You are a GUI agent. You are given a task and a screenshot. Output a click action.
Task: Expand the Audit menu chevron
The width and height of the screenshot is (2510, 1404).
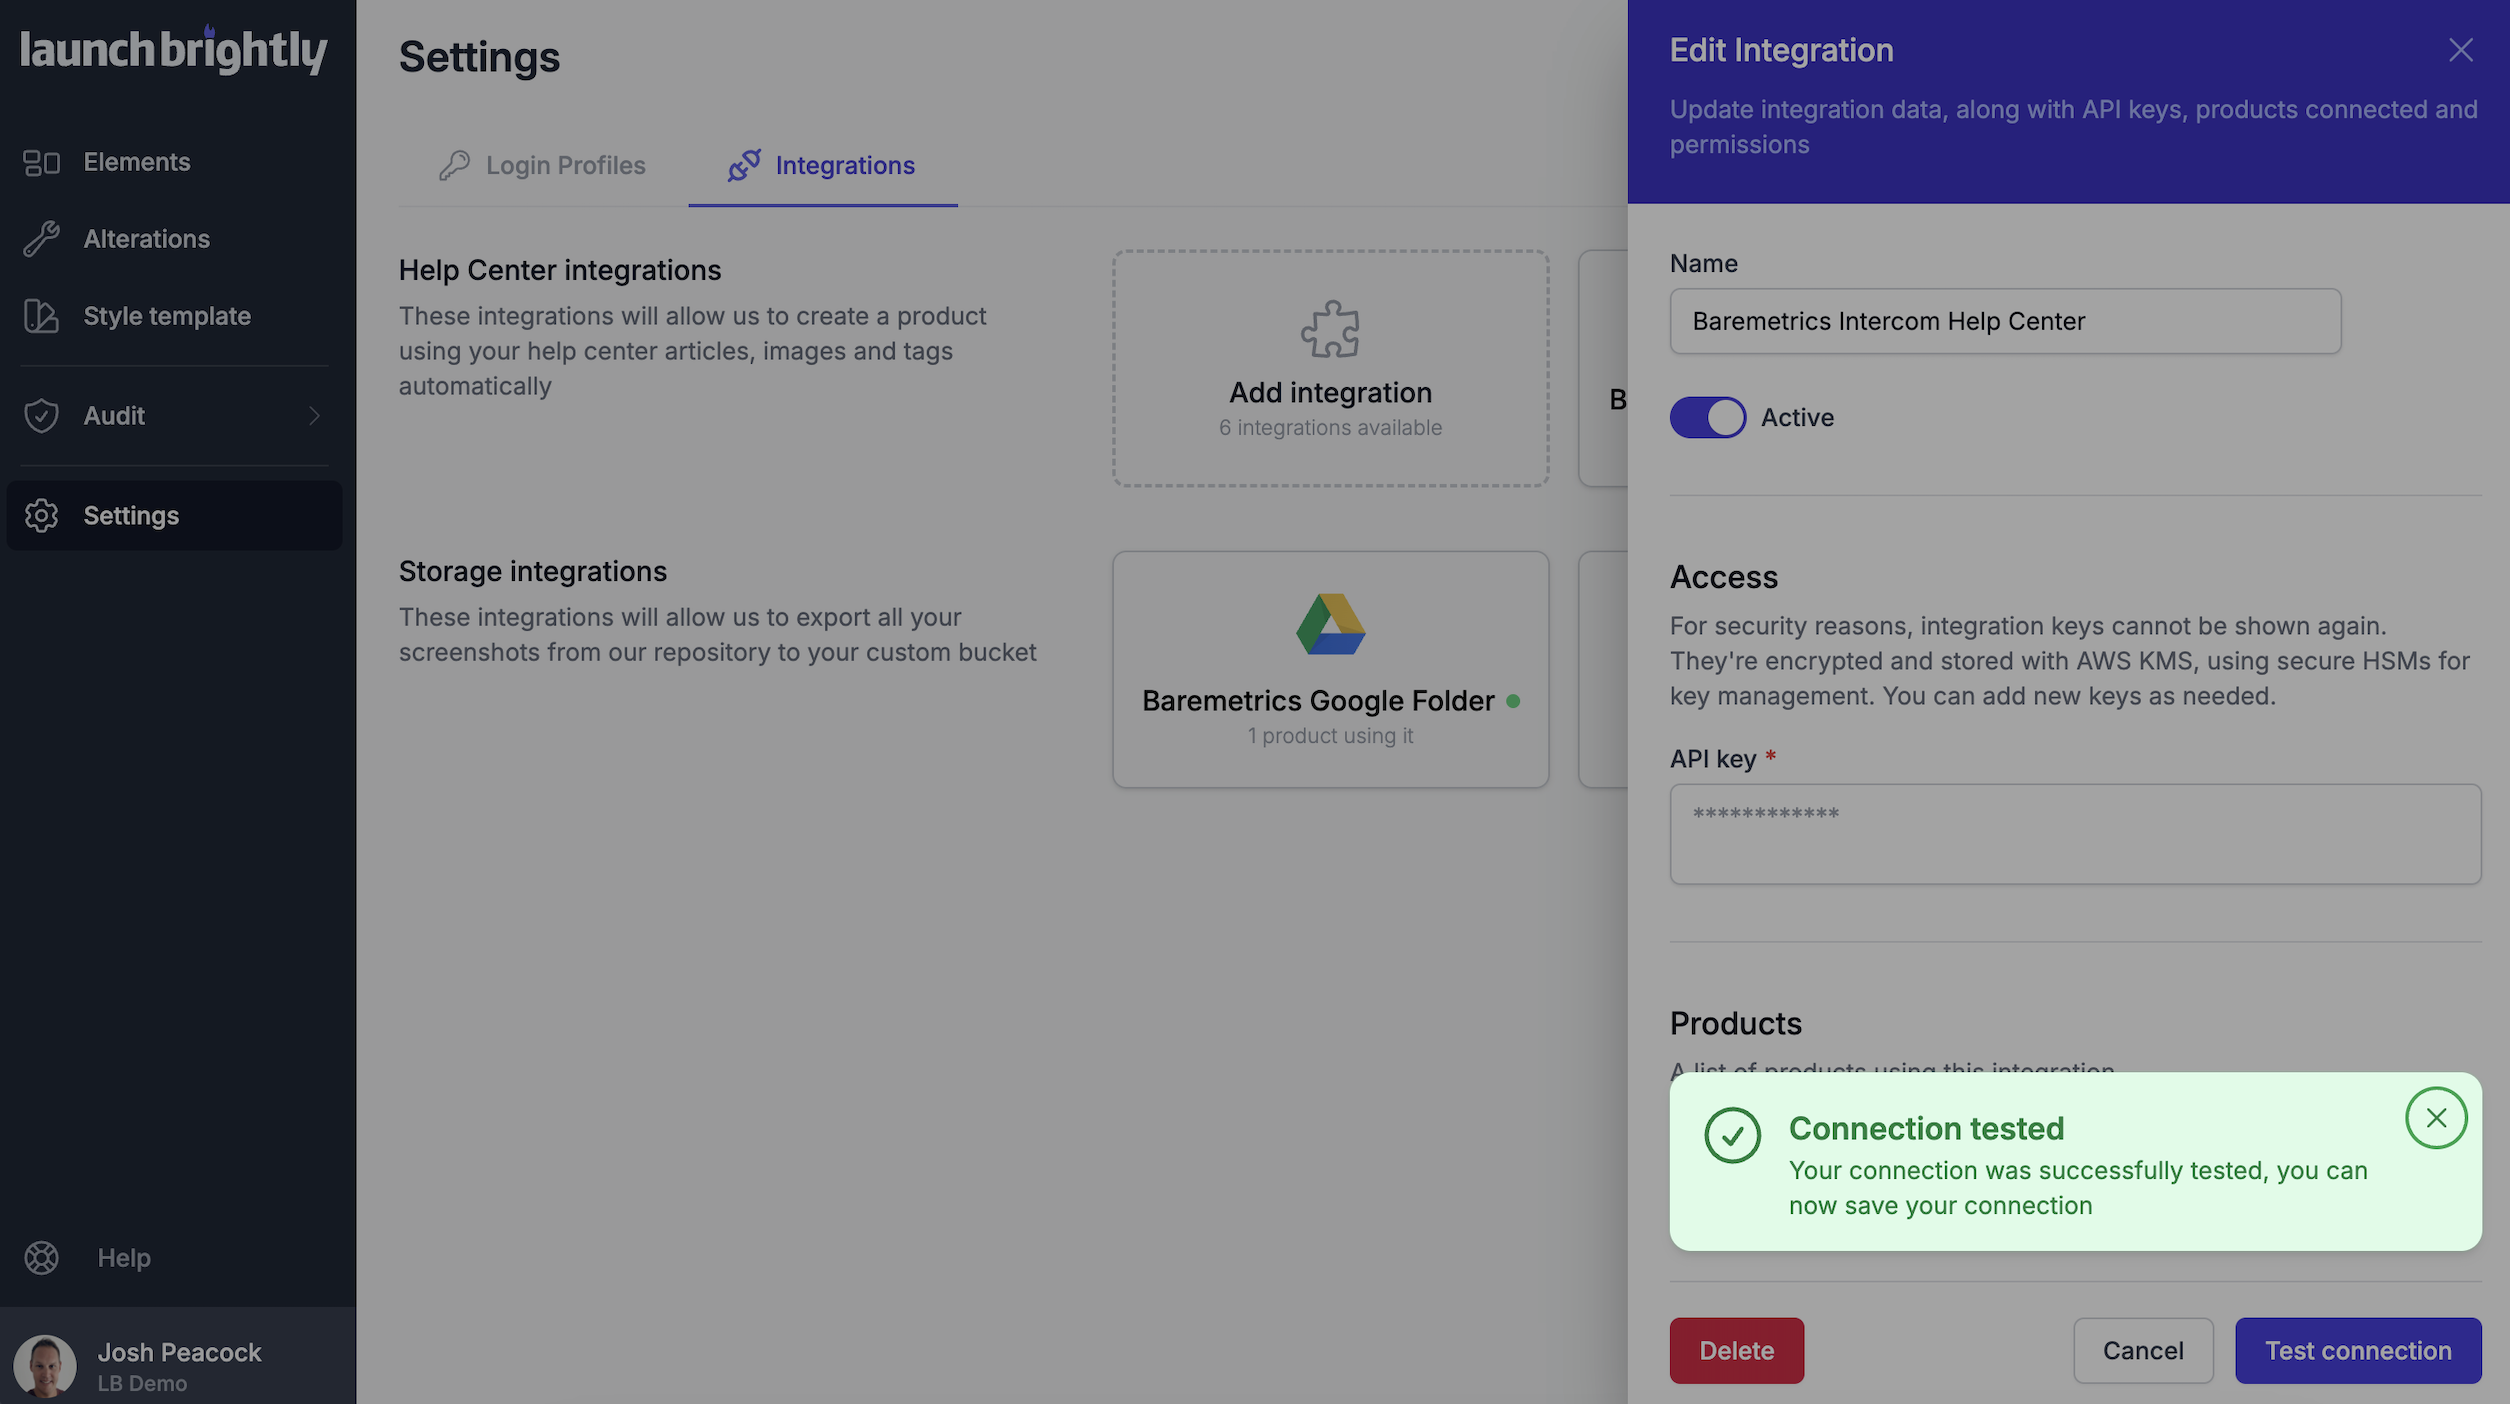pos(314,416)
